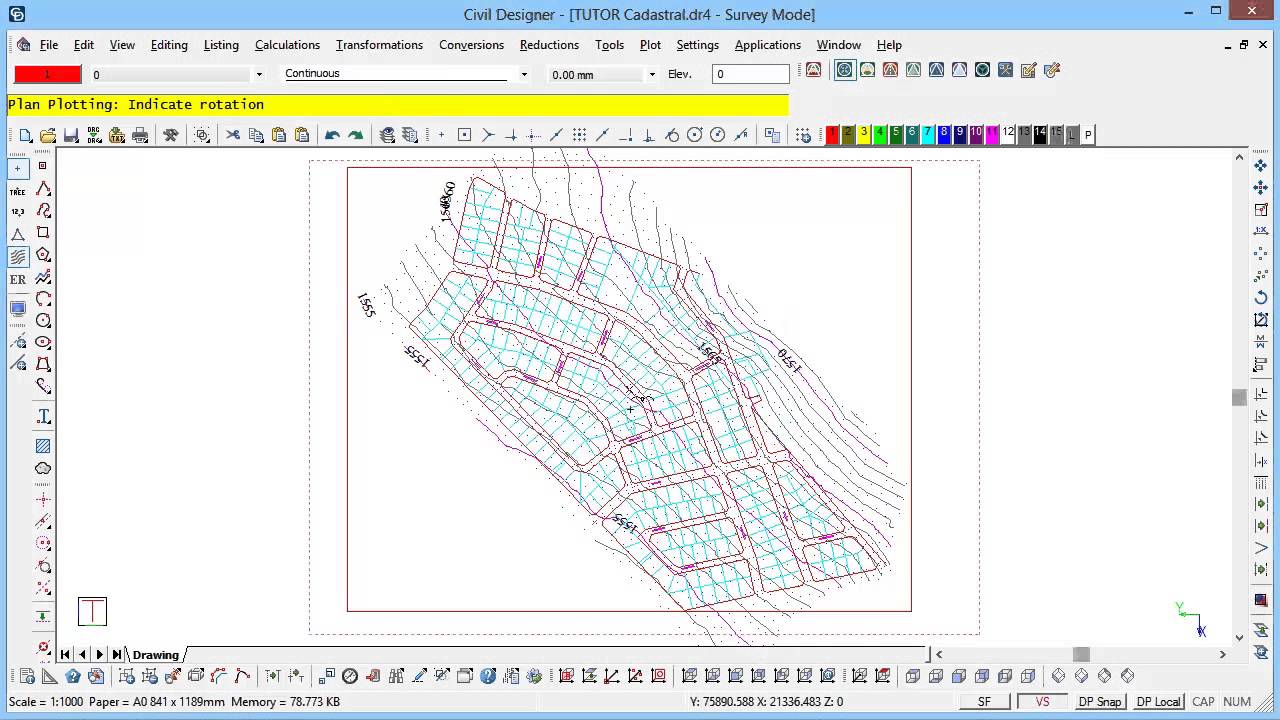Click the tools wrench mode icon

click(1005, 70)
